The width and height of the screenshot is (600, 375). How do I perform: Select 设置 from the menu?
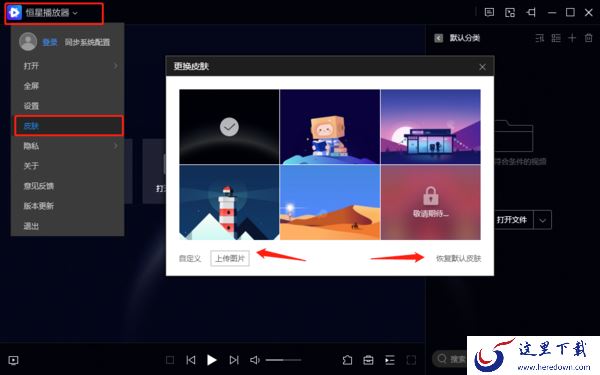point(67,106)
